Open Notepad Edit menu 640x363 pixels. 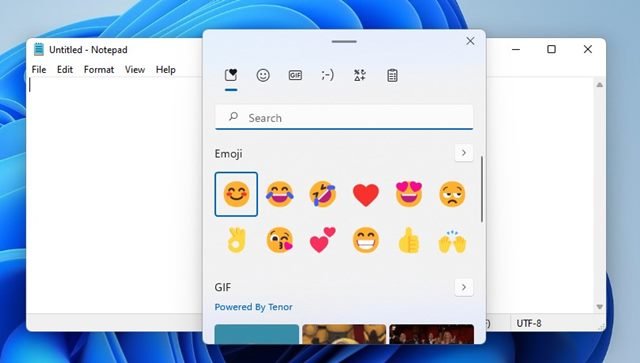65,70
